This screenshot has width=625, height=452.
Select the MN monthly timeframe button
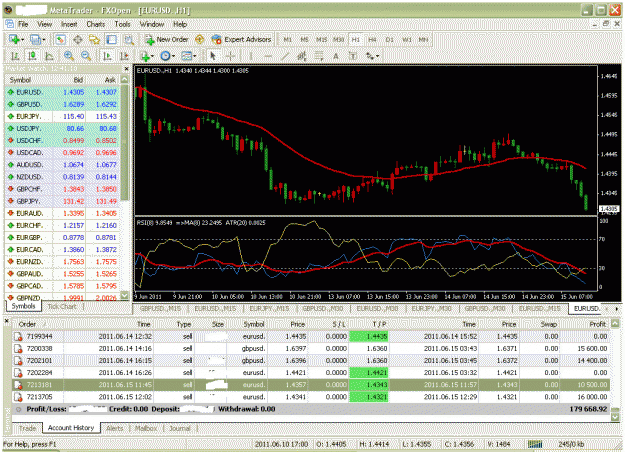tap(423, 39)
